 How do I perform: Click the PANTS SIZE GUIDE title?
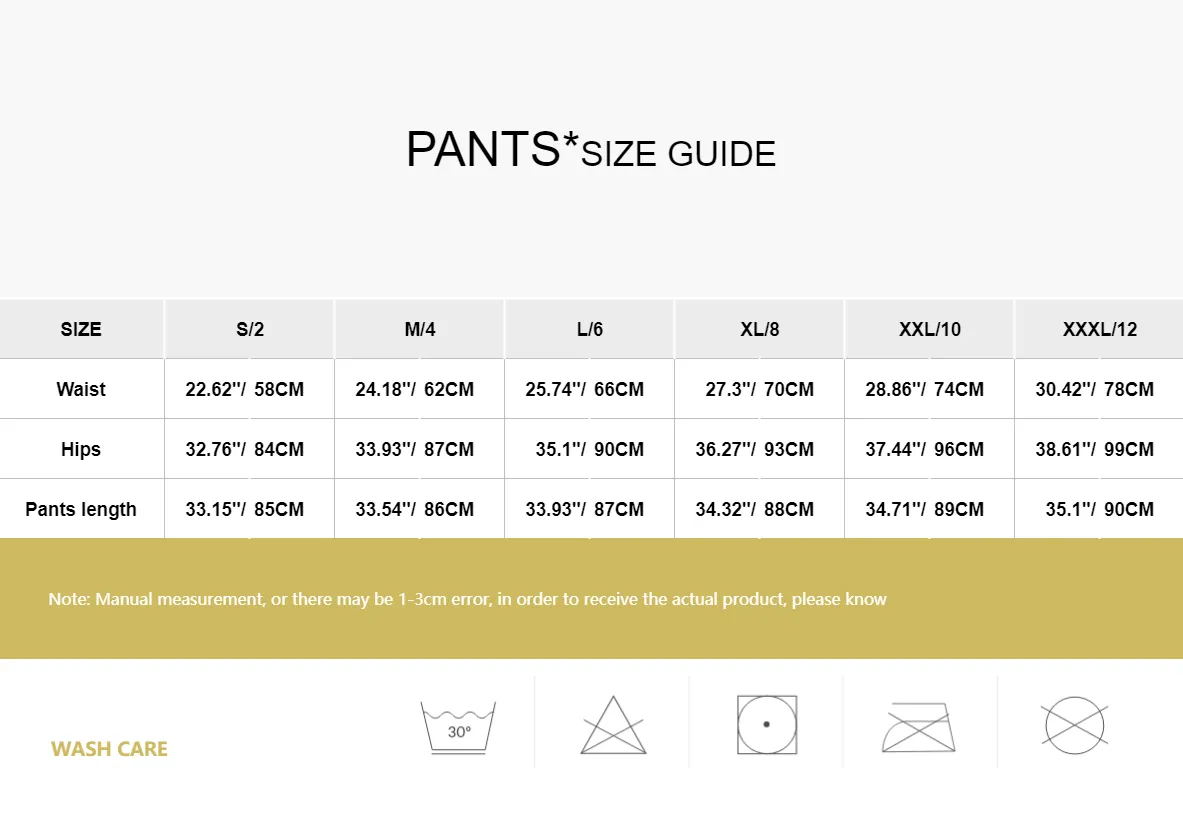coord(591,149)
